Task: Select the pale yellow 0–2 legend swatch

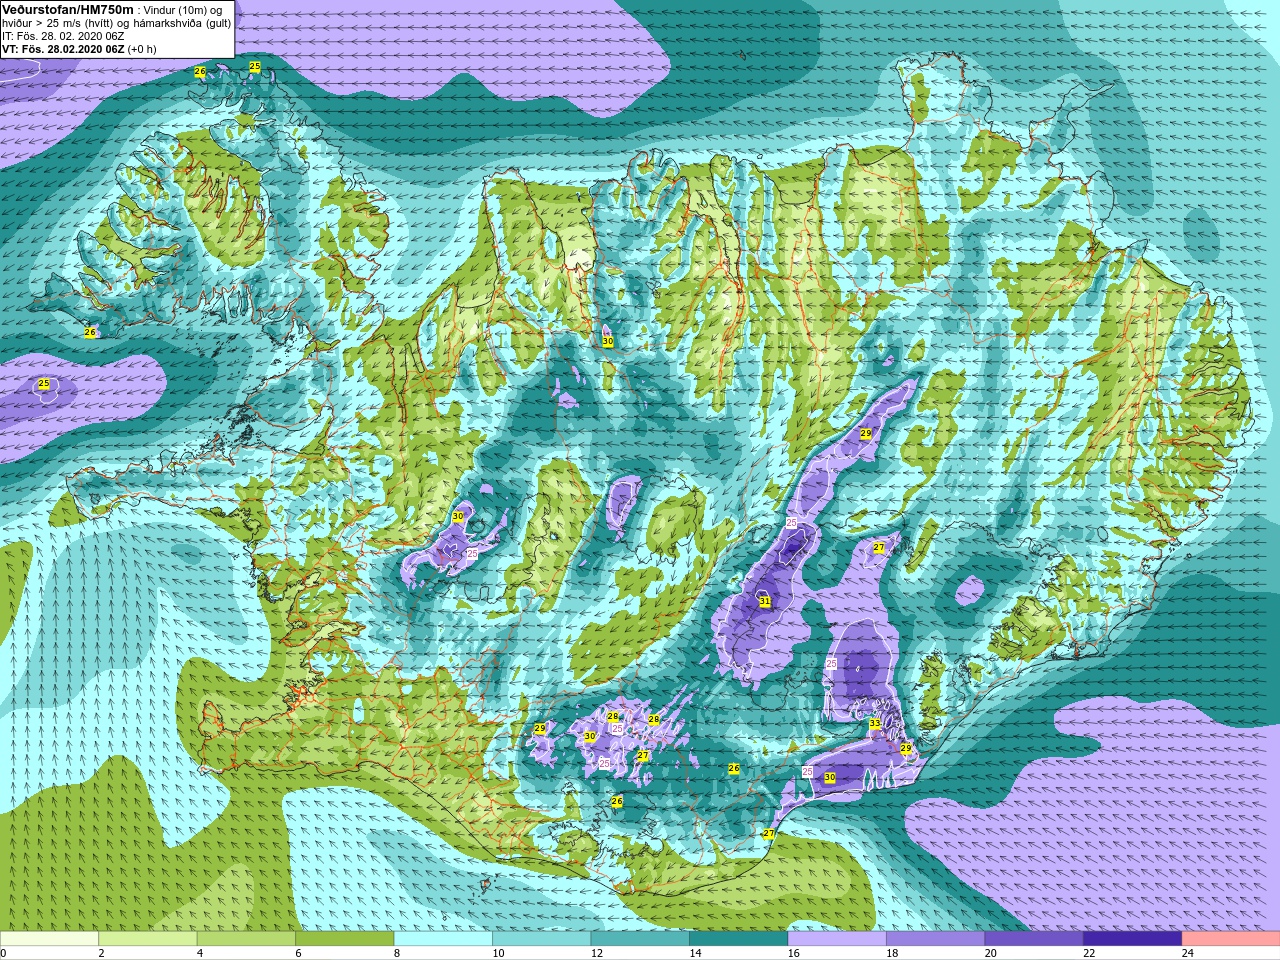Action: [50, 939]
